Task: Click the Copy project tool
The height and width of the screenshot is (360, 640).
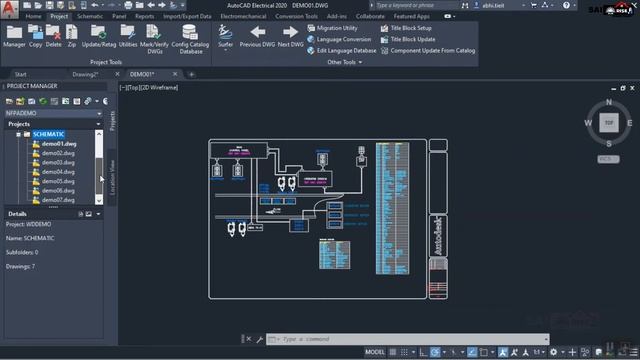Action: tap(36, 36)
